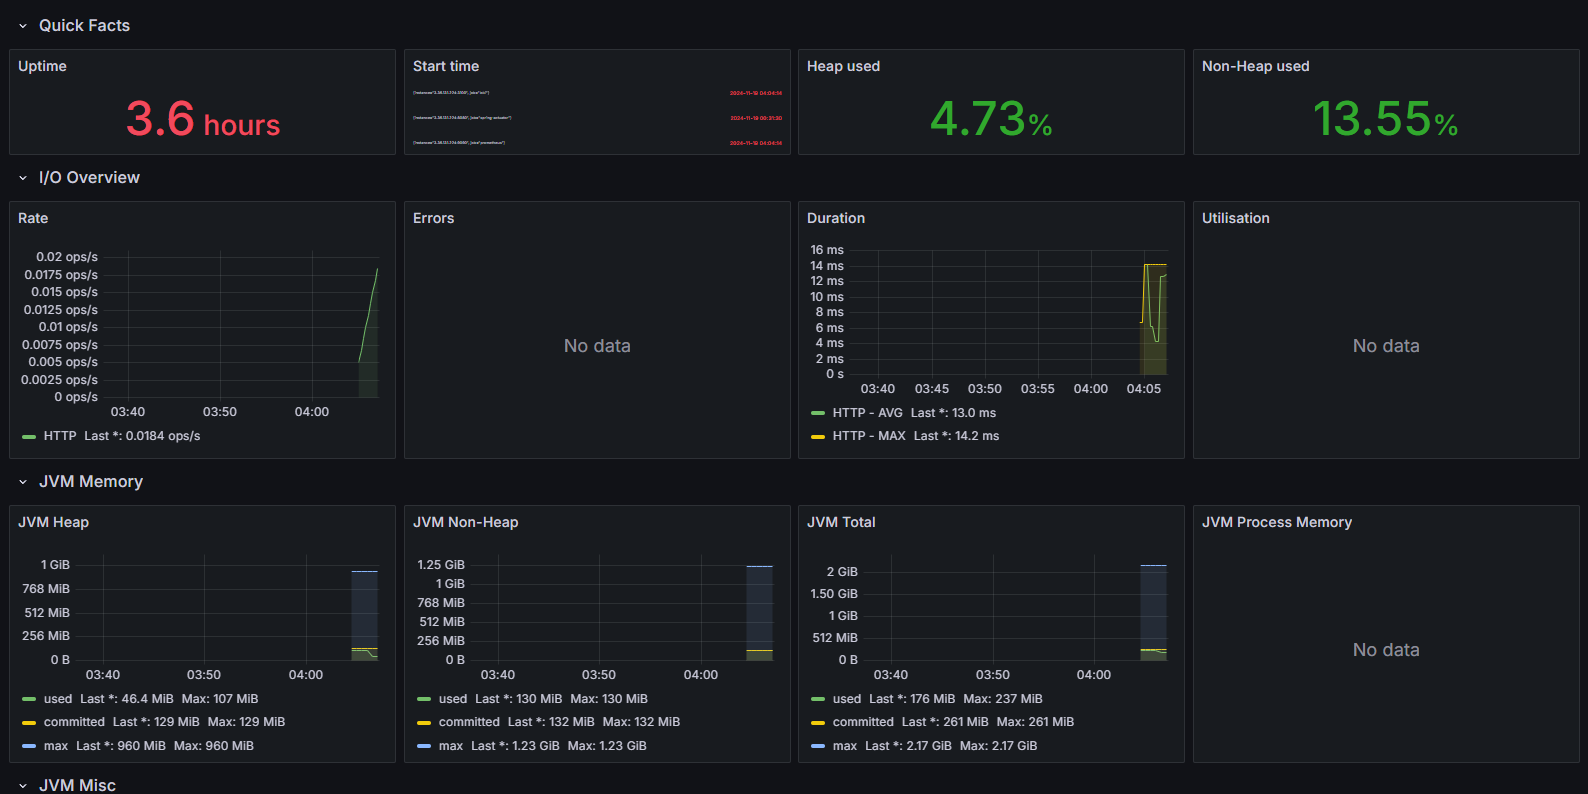Viewport: 1588px width, 794px height.
Task: Click the Errors panel title
Action: [433, 218]
